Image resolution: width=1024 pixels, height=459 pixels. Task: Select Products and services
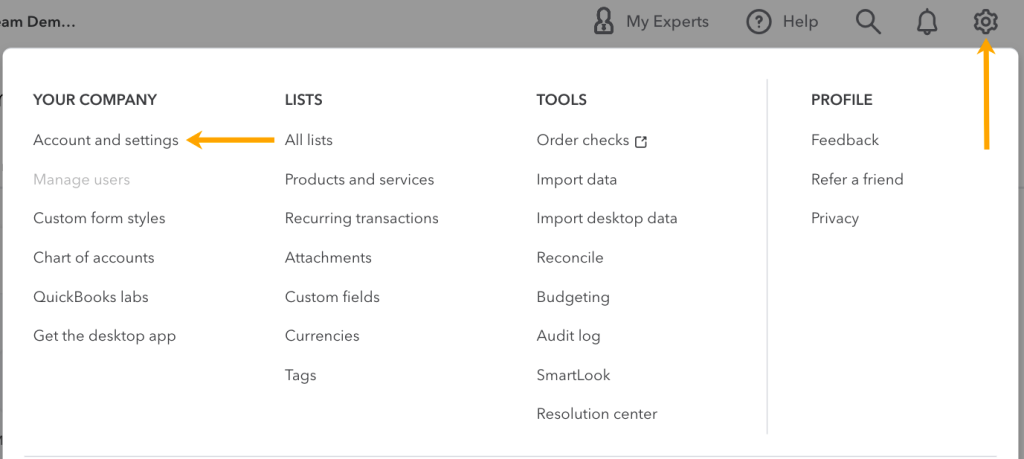(x=359, y=179)
